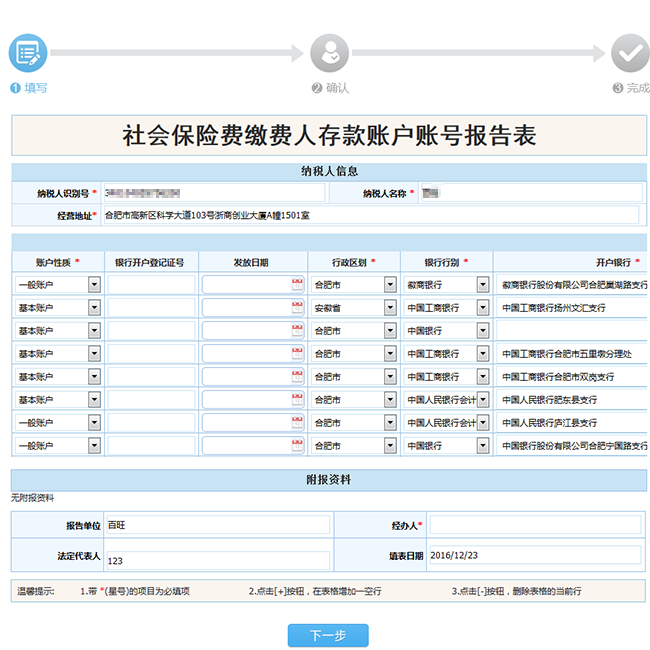
Task: Click the 经办人 input field
Action: pos(536,525)
